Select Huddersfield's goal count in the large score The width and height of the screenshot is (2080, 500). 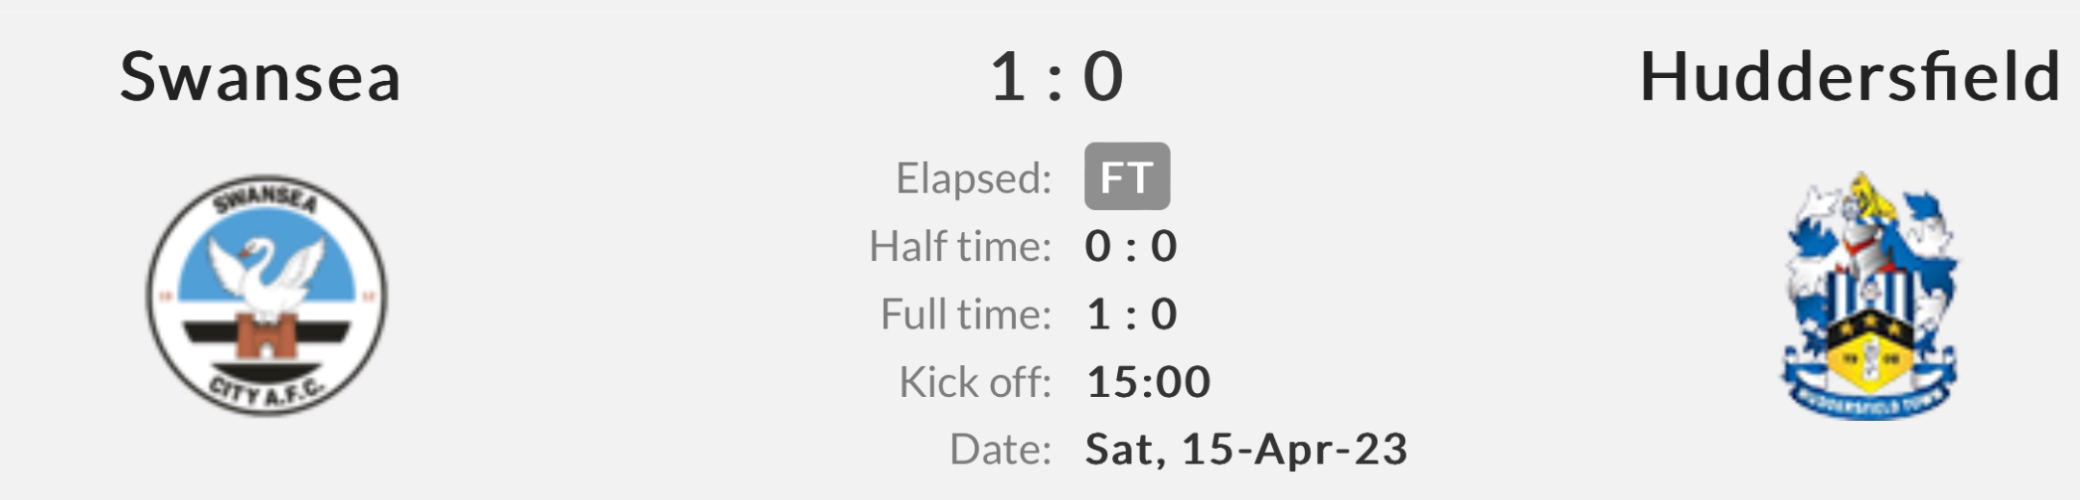pos(1103,77)
